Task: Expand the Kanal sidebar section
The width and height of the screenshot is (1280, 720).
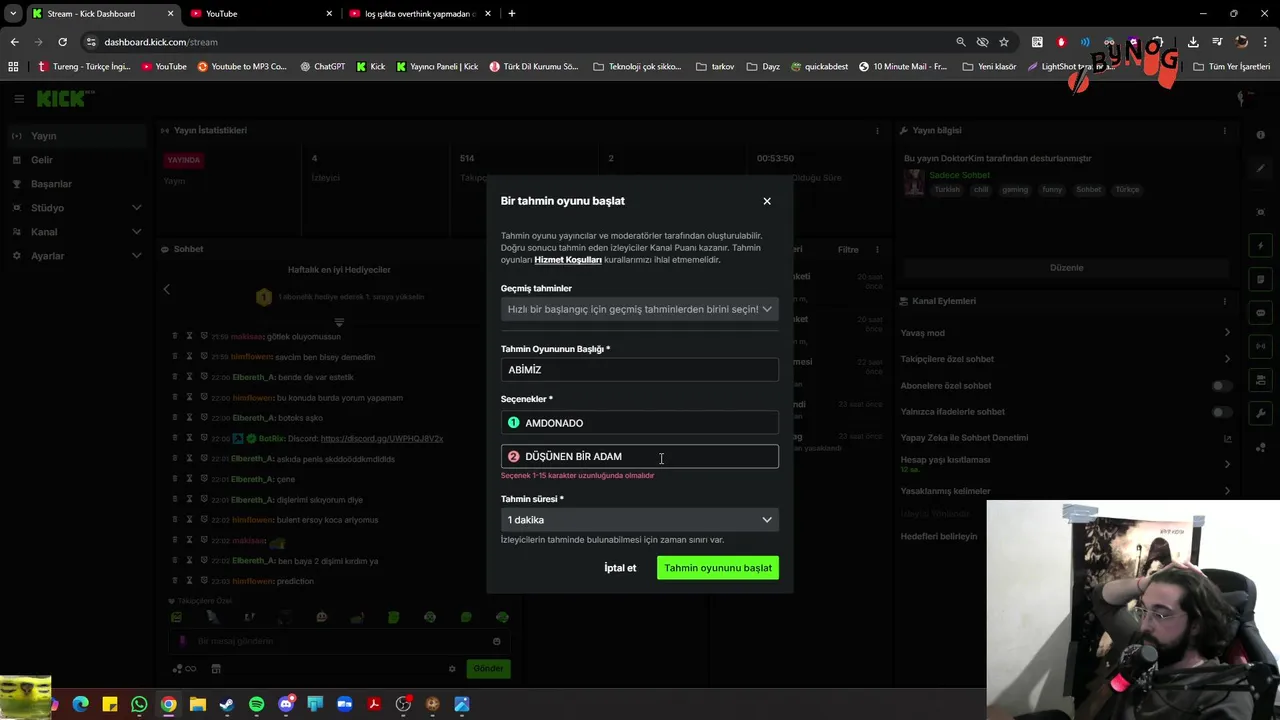Action: 75,232
